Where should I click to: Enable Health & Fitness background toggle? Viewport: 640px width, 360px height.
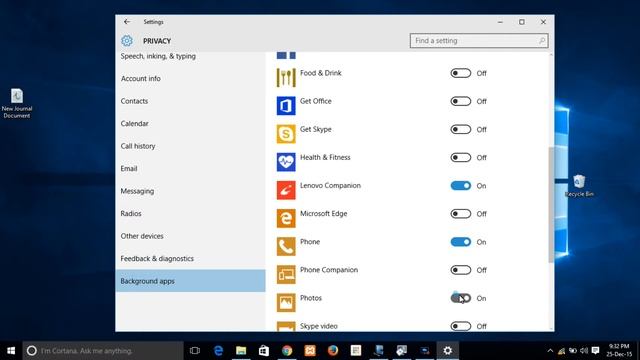click(460, 158)
